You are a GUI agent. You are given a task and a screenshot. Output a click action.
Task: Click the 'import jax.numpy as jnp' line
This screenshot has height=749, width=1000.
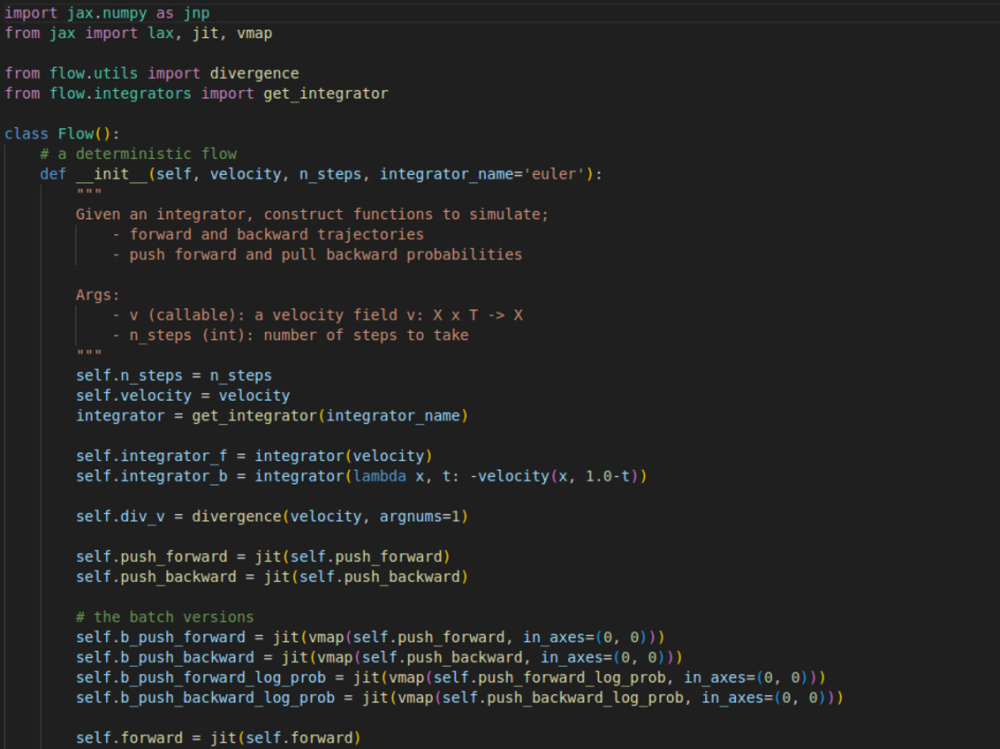pyautogui.click(x=107, y=13)
